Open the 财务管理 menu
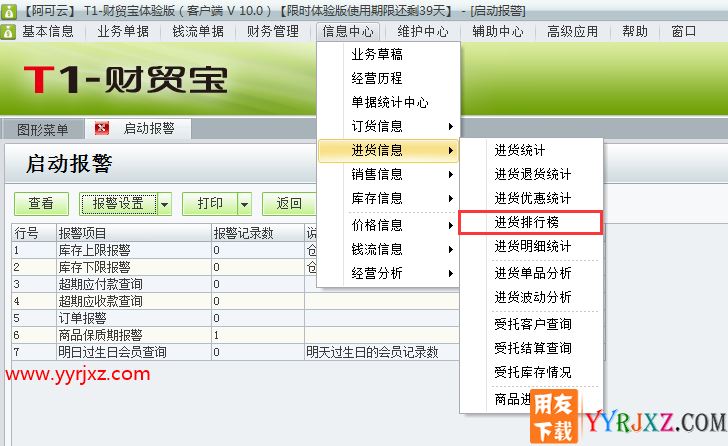 273,32
